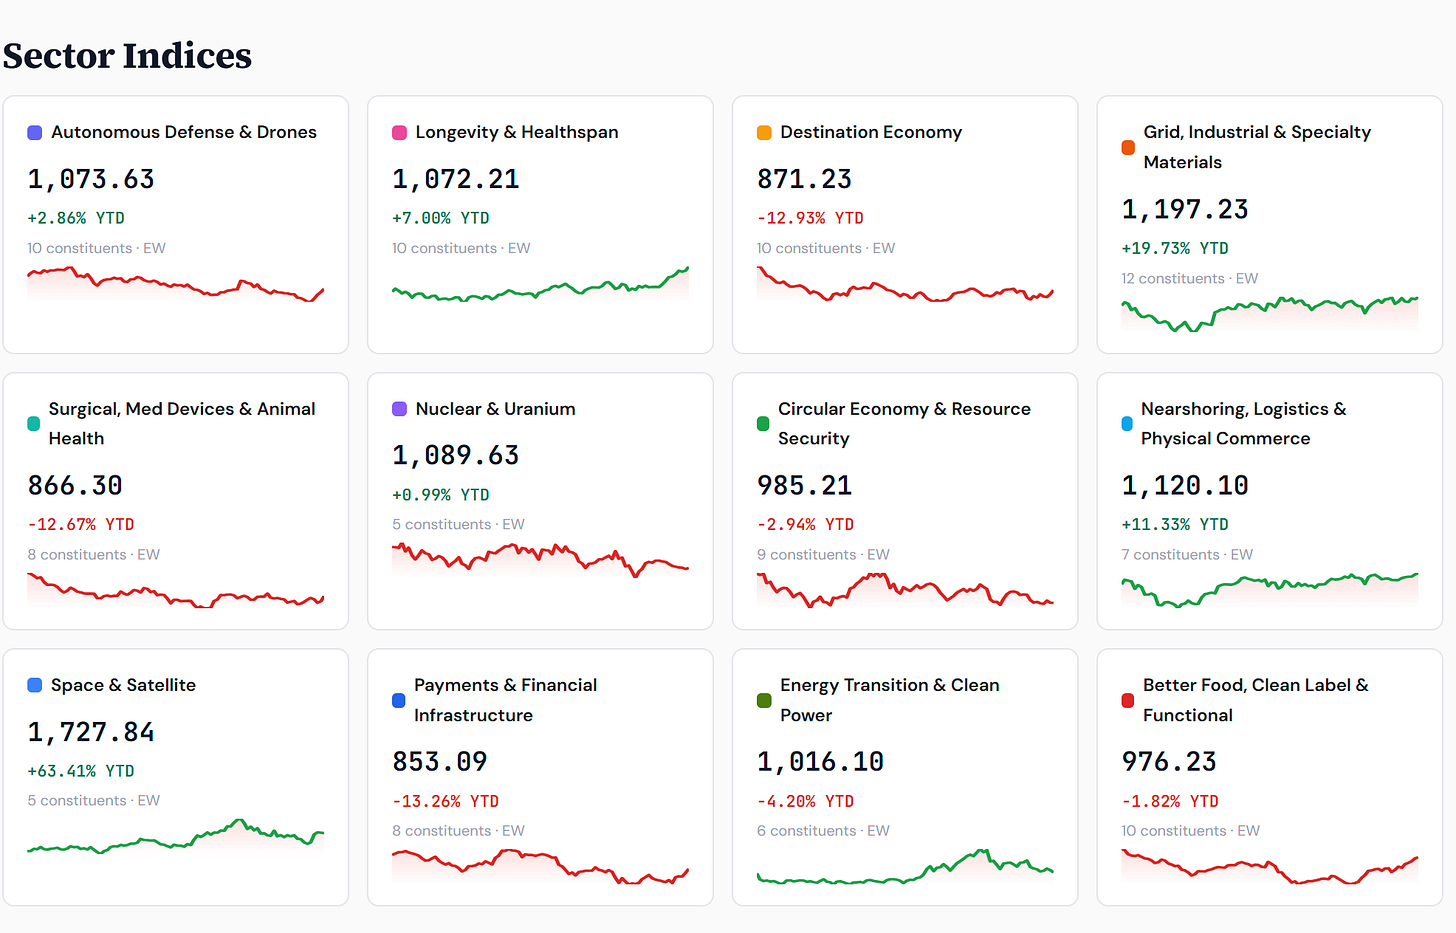Click the -13.26% YTD figure
The image size is (1456, 933).
point(445,802)
